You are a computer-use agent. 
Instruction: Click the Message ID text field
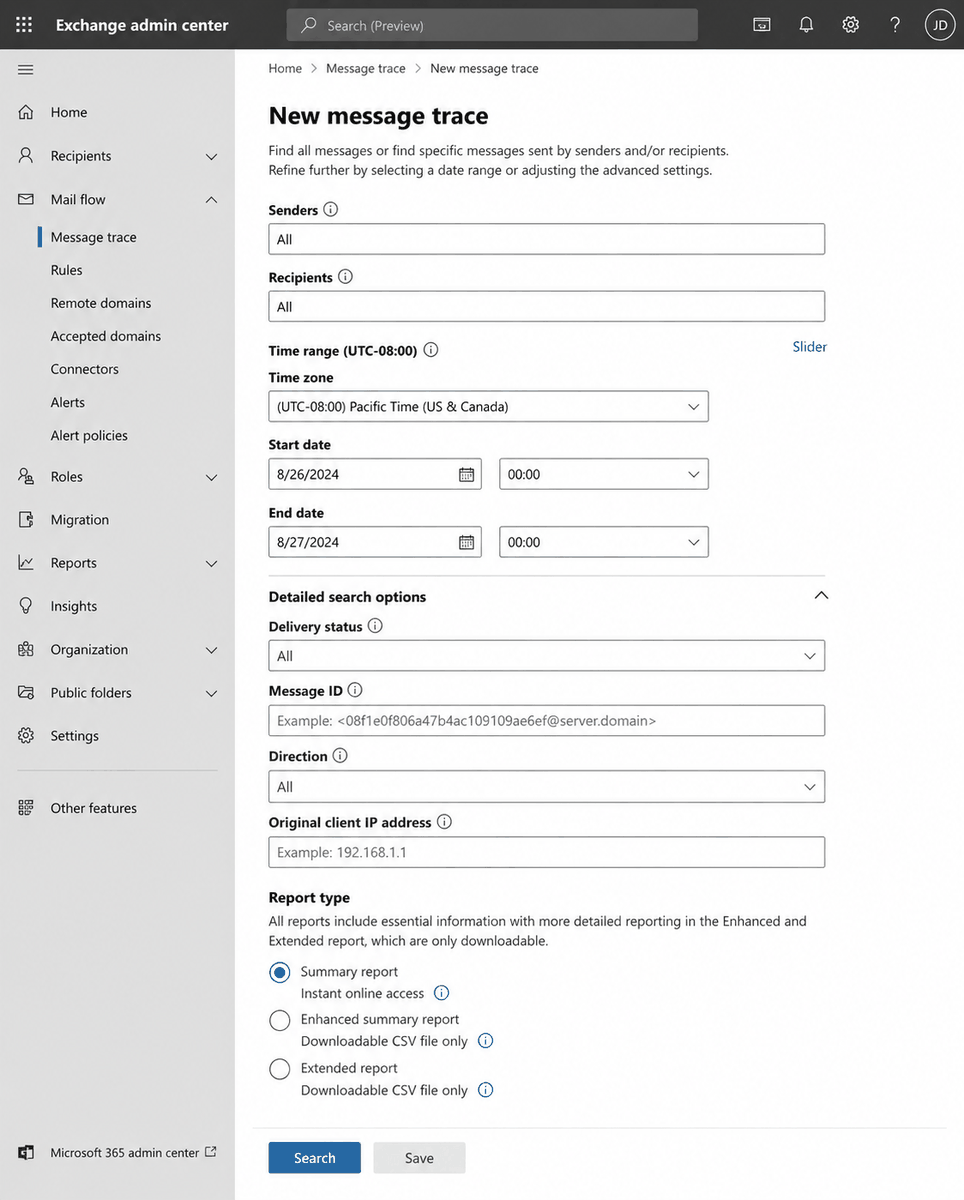pos(547,720)
